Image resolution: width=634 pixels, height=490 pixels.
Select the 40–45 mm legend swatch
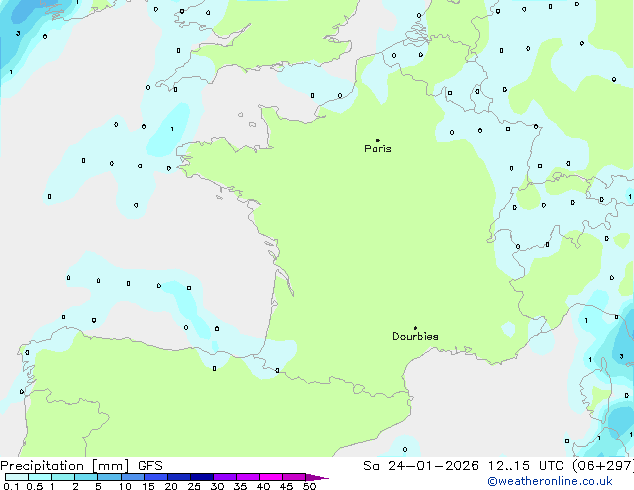pos(271,477)
